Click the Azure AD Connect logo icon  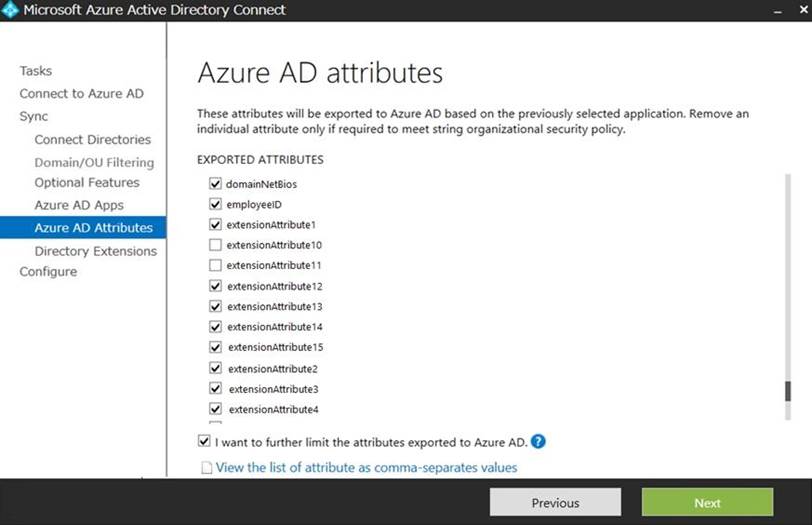pyautogui.click(x=11, y=11)
